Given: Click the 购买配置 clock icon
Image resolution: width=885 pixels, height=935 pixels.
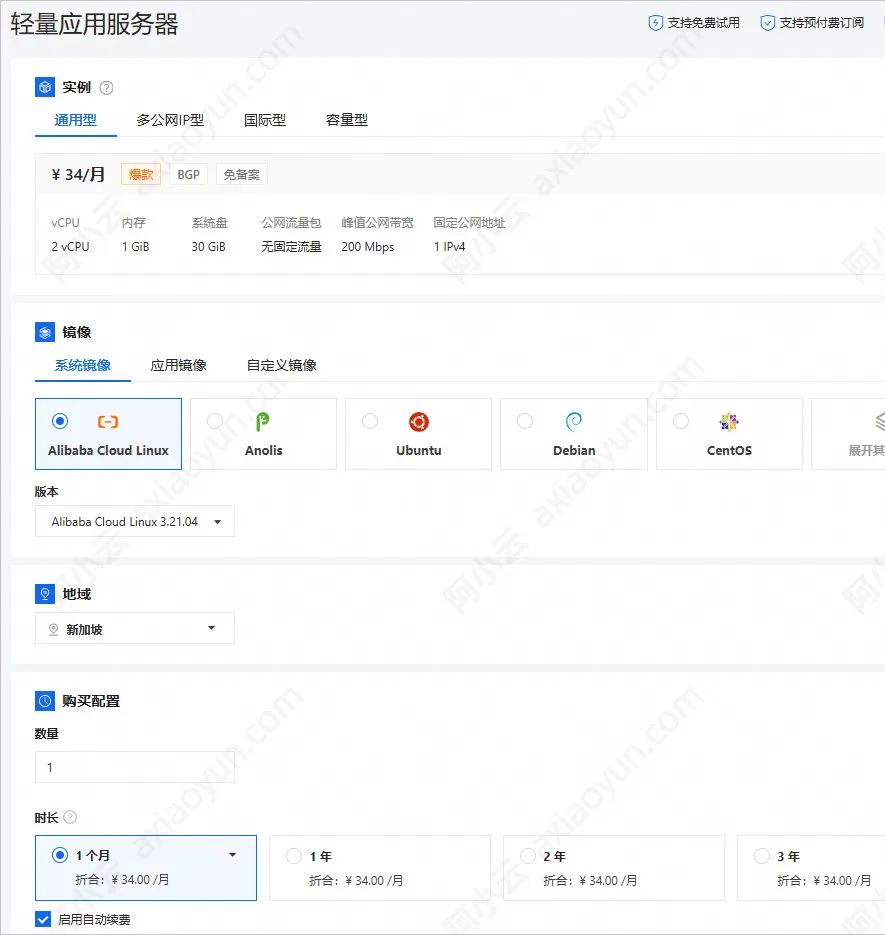Looking at the screenshot, I should (x=45, y=701).
